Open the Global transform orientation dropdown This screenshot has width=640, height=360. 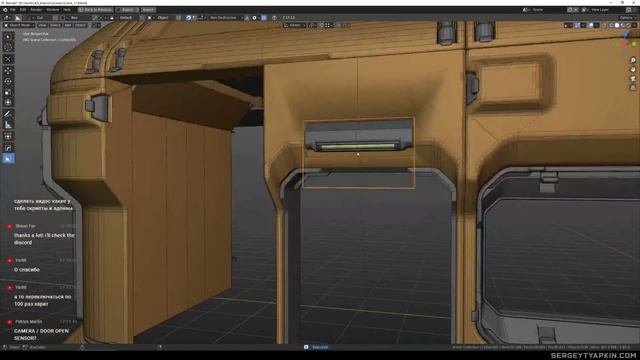coord(295,25)
